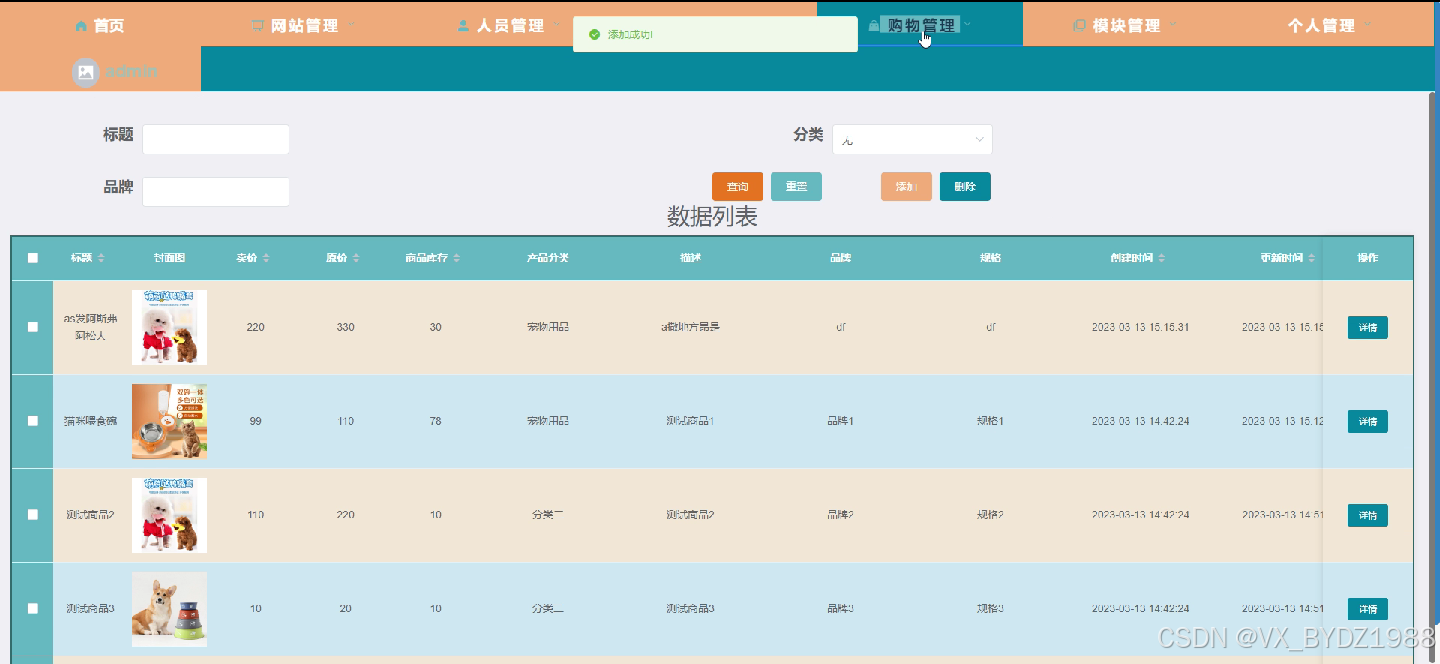Click the 数据列表 heading
This screenshot has width=1440, height=664.
(712, 217)
